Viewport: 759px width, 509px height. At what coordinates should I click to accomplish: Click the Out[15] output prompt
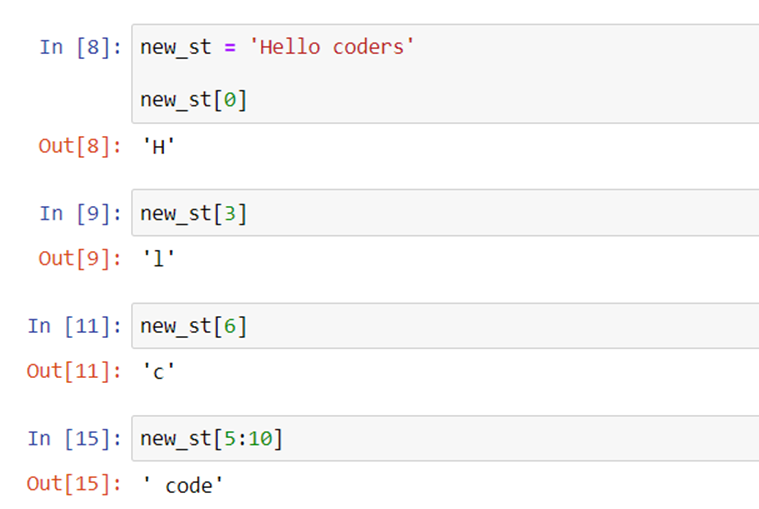[x=74, y=484]
